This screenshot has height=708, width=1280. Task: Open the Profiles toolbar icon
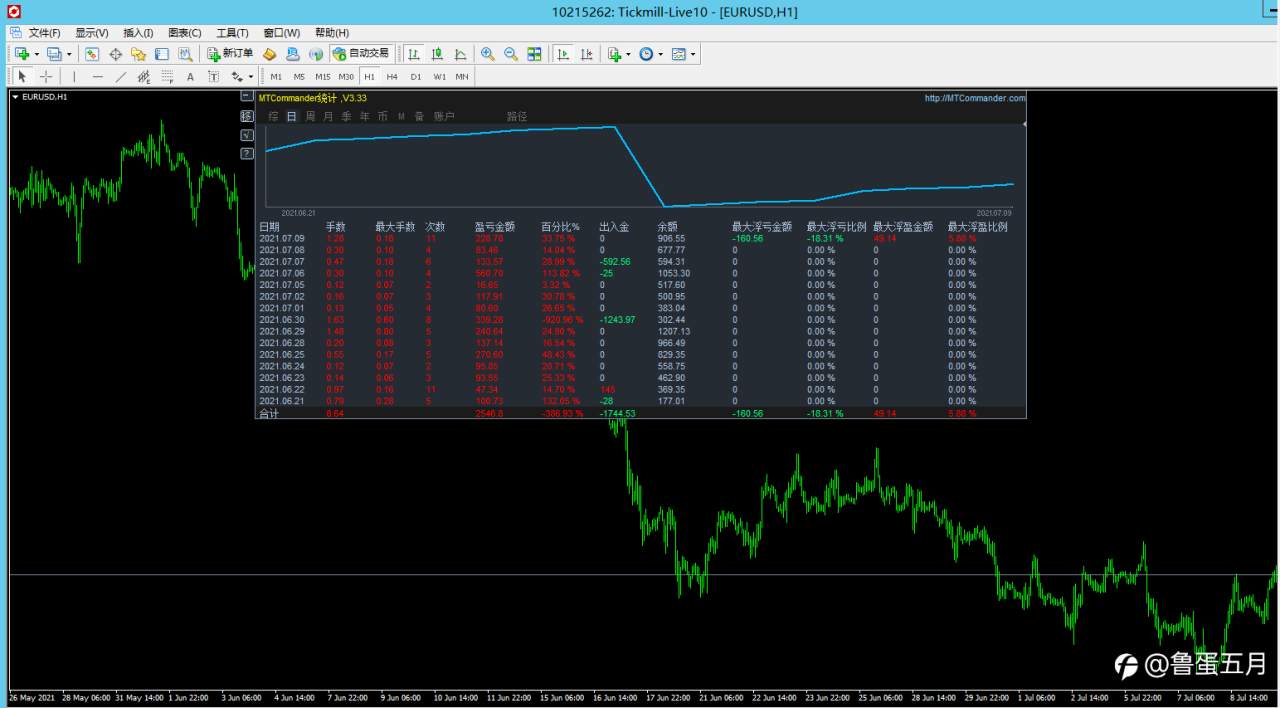54,54
